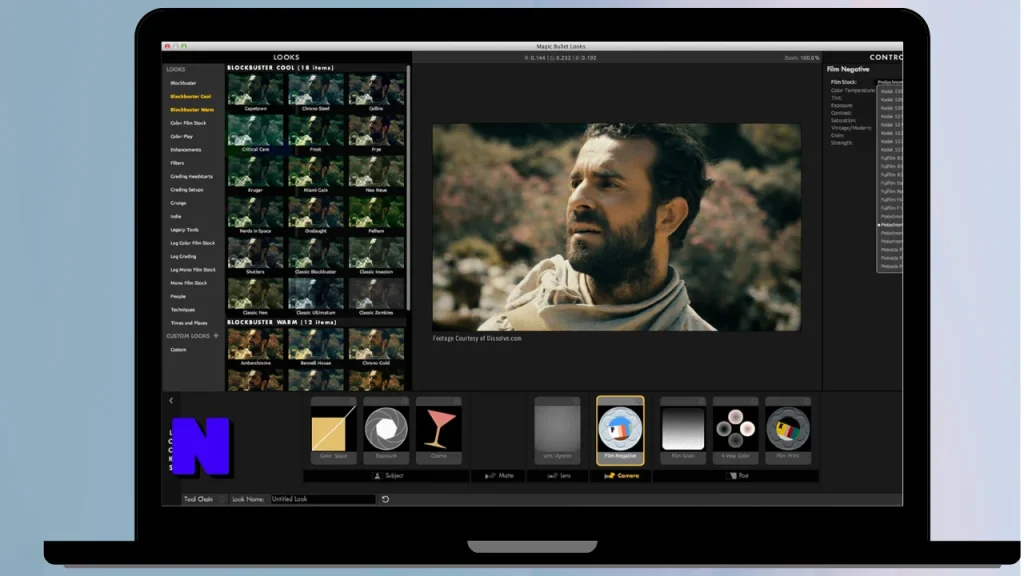Screen dimensions: 1024x576
Task: Switch to the Subject stage tab
Action: click(x=388, y=475)
